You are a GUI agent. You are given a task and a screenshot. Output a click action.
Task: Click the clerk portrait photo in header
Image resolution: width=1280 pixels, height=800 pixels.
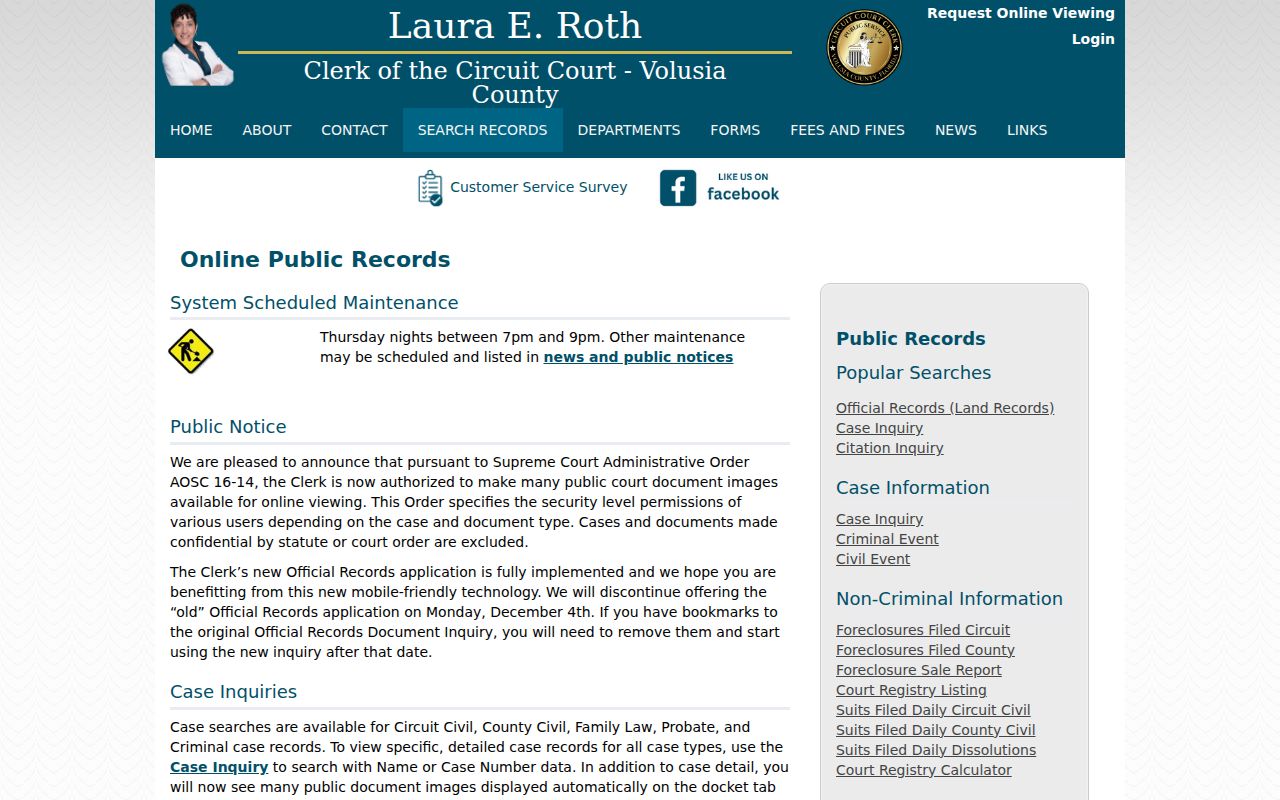click(197, 45)
